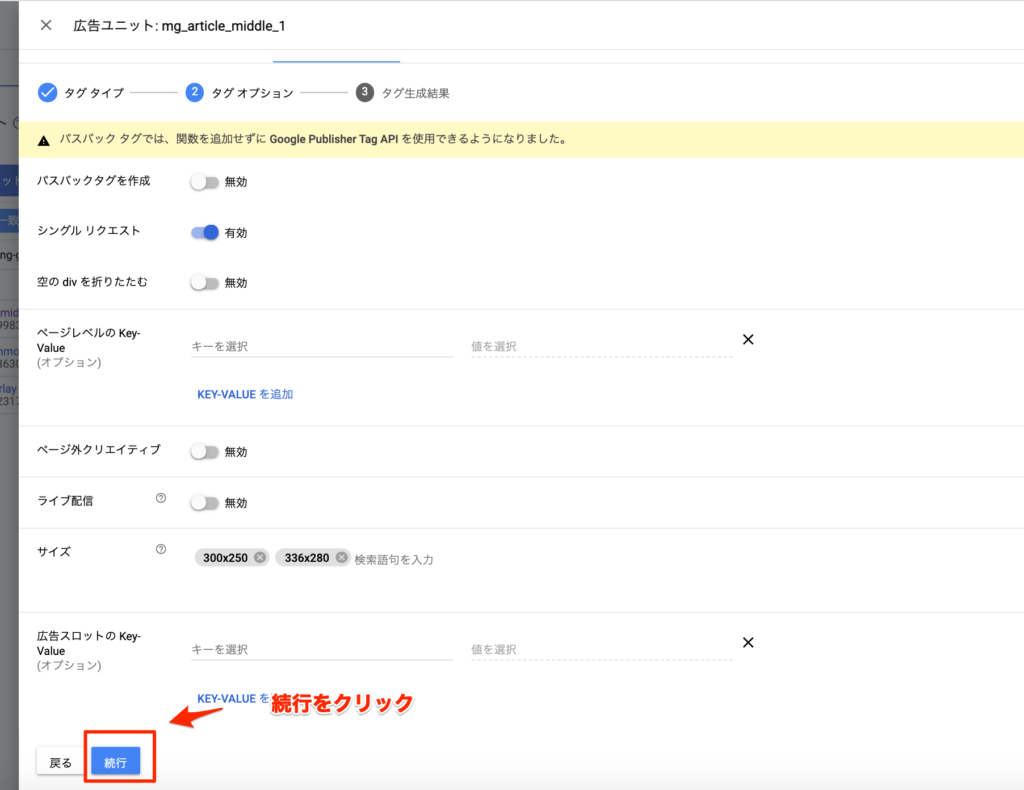Viewport: 1024px width, 790px height.
Task: Click the サイズ 検索語句を入力 search field
Action: (x=394, y=560)
